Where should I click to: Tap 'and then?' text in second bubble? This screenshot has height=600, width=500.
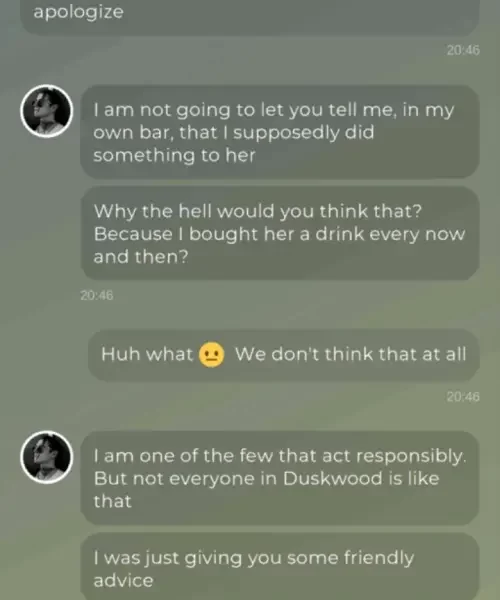141,257
